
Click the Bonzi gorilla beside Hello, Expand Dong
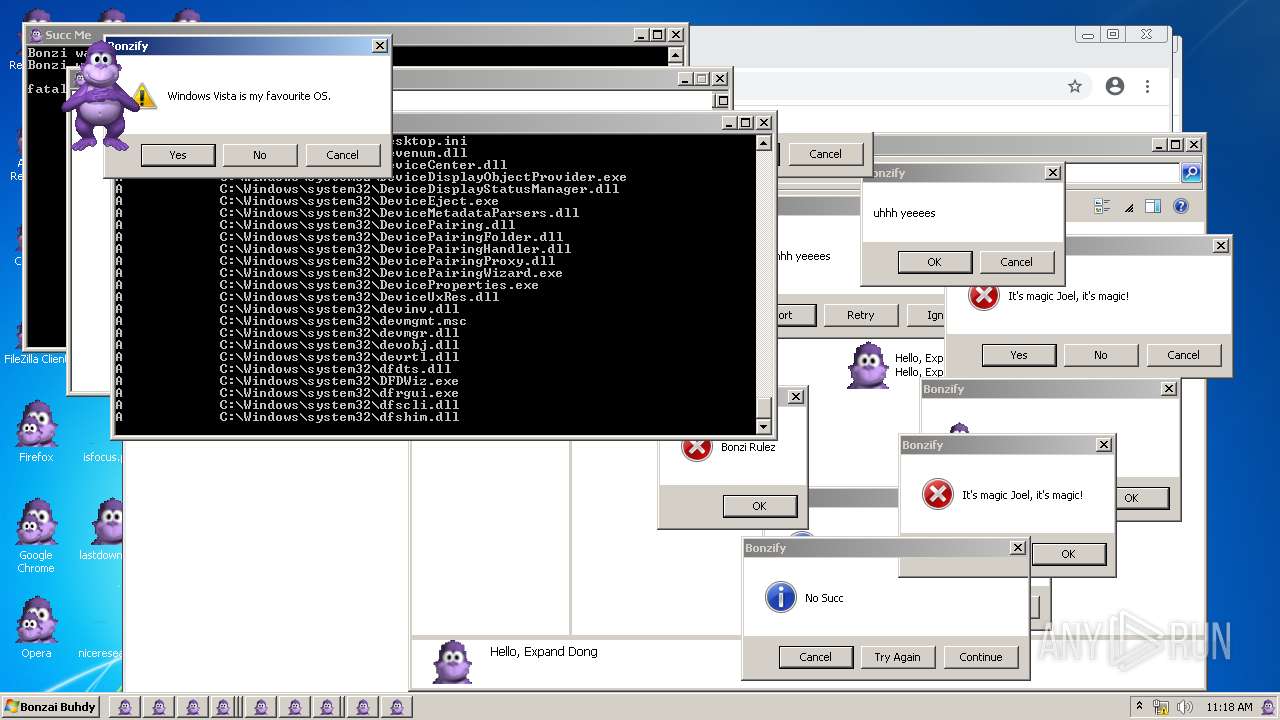[x=452, y=662]
